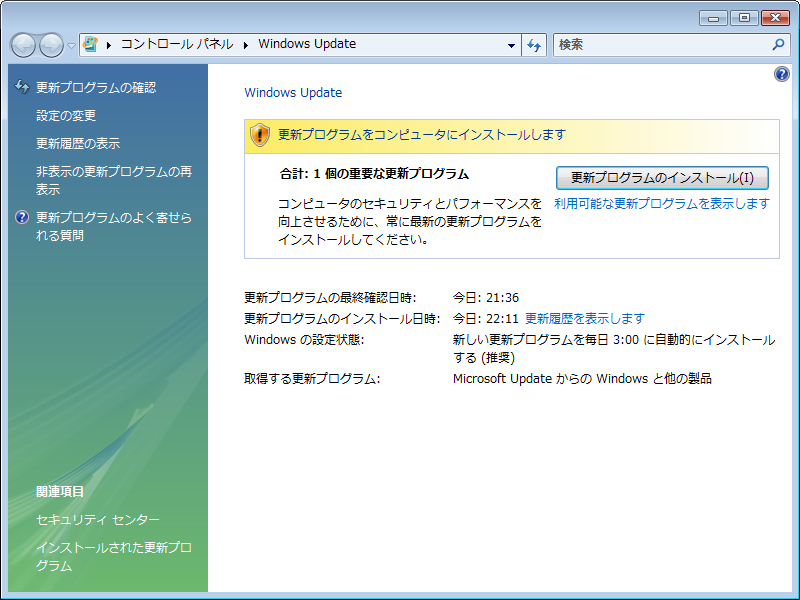800x600 pixels.
Task: Open 更新プログラムのよく寄せられる質問 link
Action: click(114, 227)
